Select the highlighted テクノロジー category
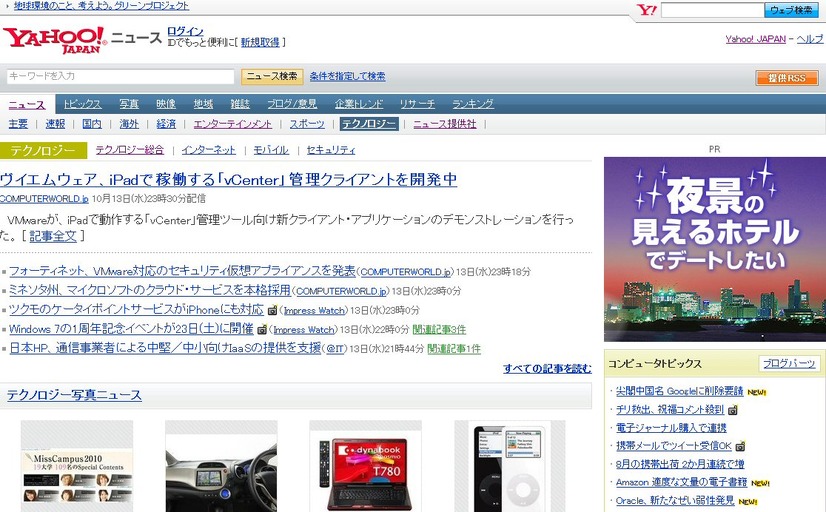826x512 pixels. (x=369, y=124)
